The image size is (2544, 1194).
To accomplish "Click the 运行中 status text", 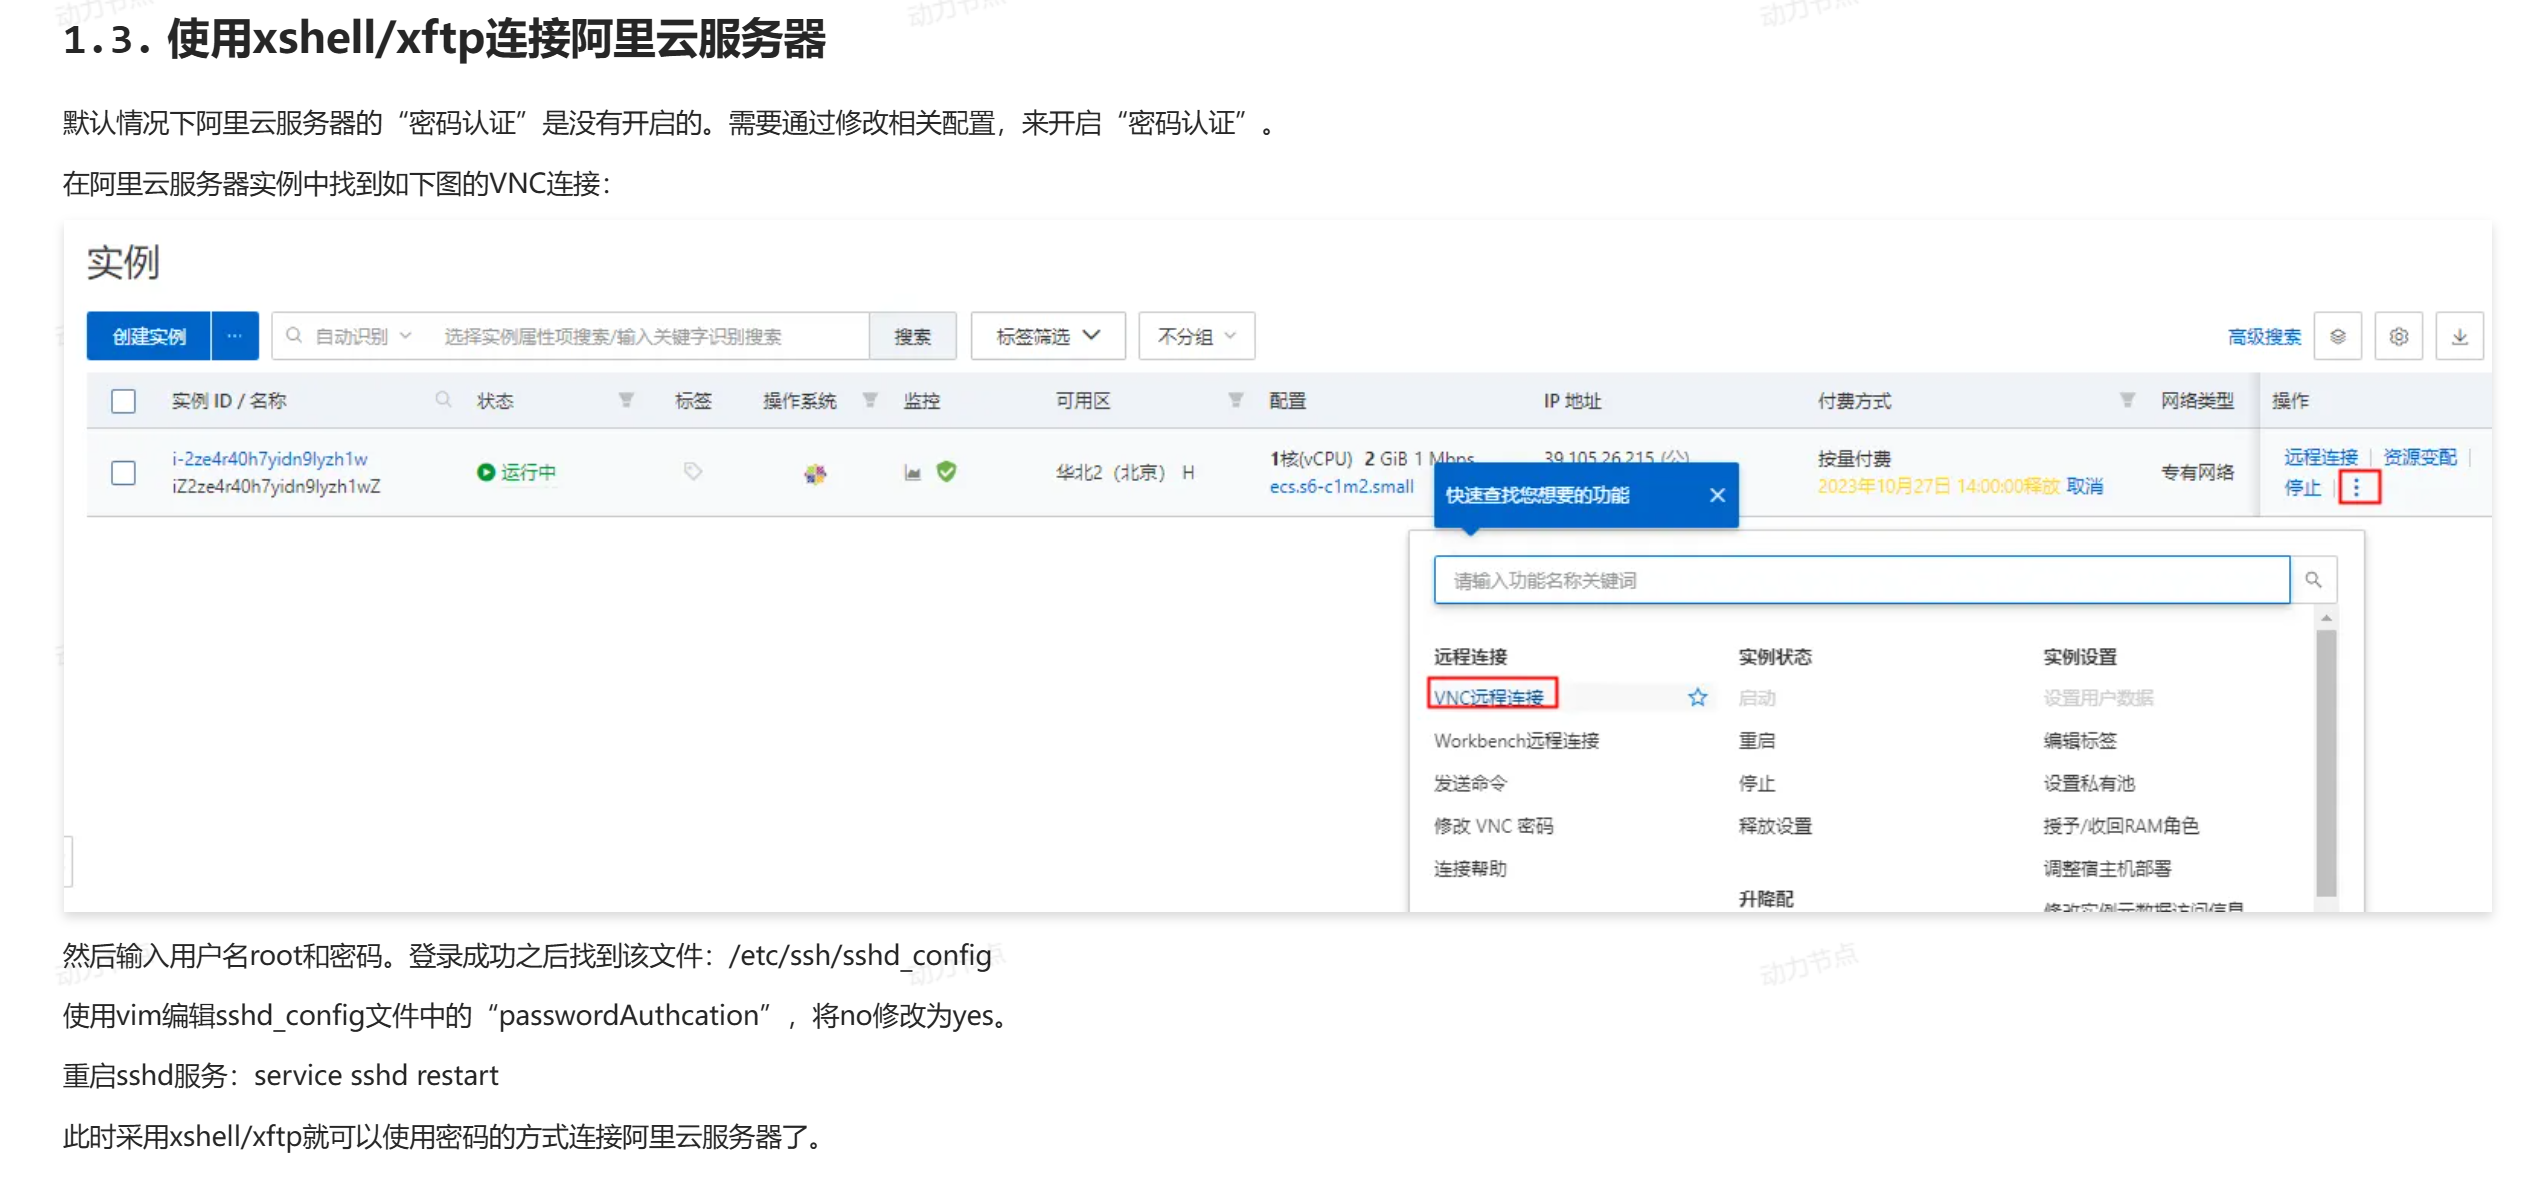I will [x=528, y=472].
